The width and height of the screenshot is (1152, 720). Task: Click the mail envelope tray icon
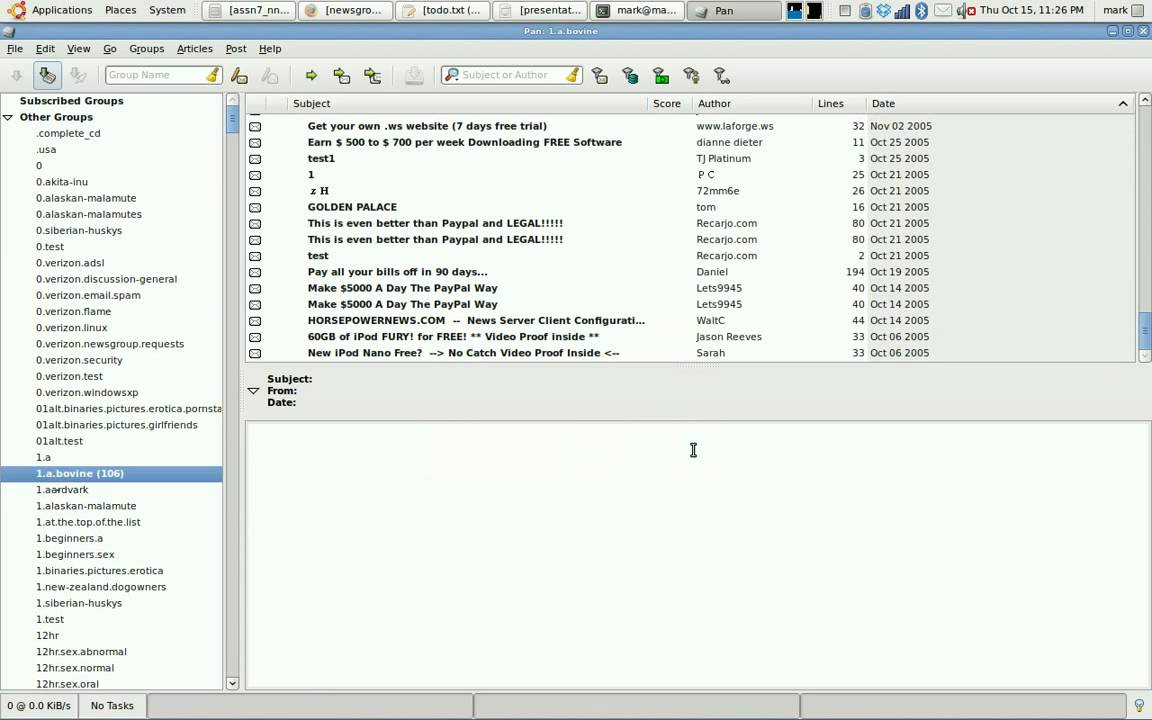(x=943, y=10)
